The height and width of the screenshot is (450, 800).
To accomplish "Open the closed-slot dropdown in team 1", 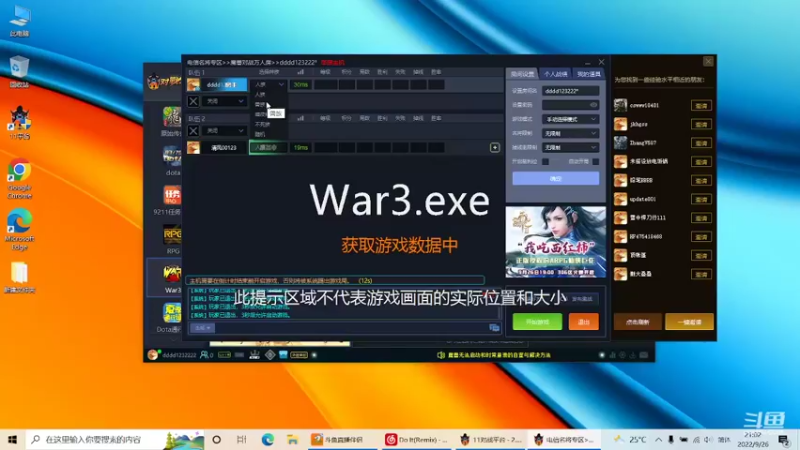I will (x=225, y=101).
